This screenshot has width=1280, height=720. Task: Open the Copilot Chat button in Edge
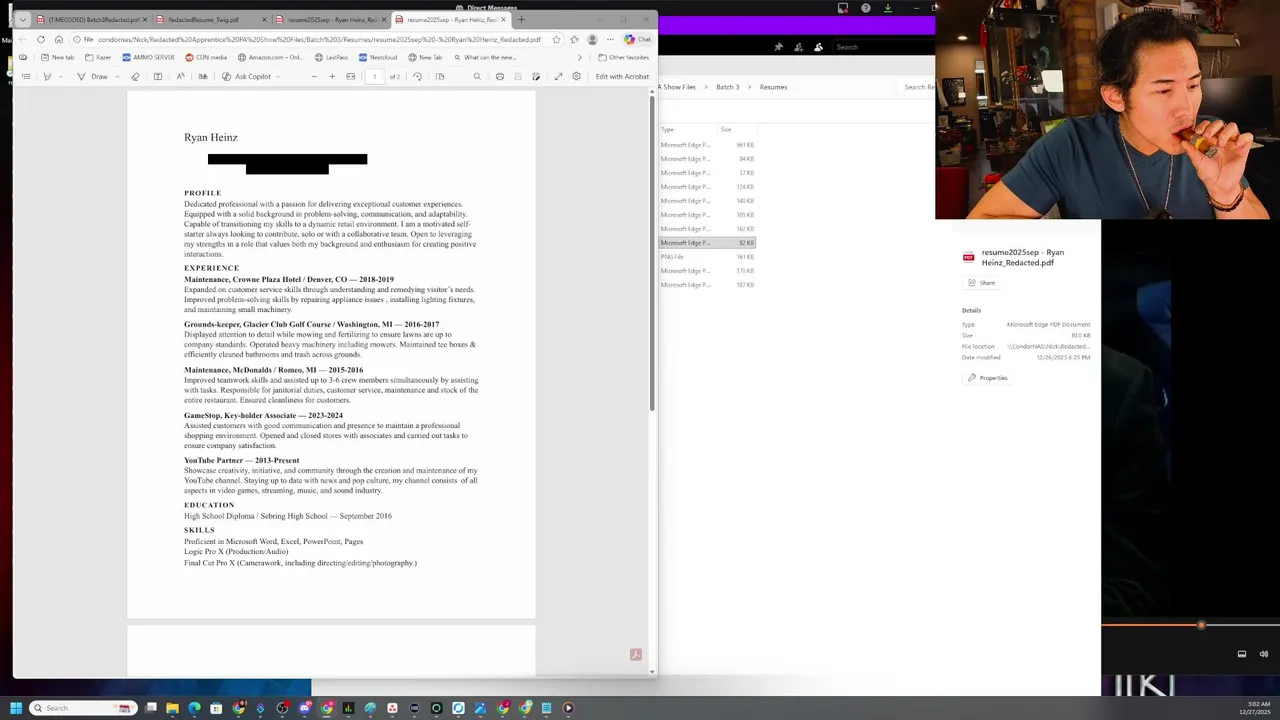(x=637, y=39)
